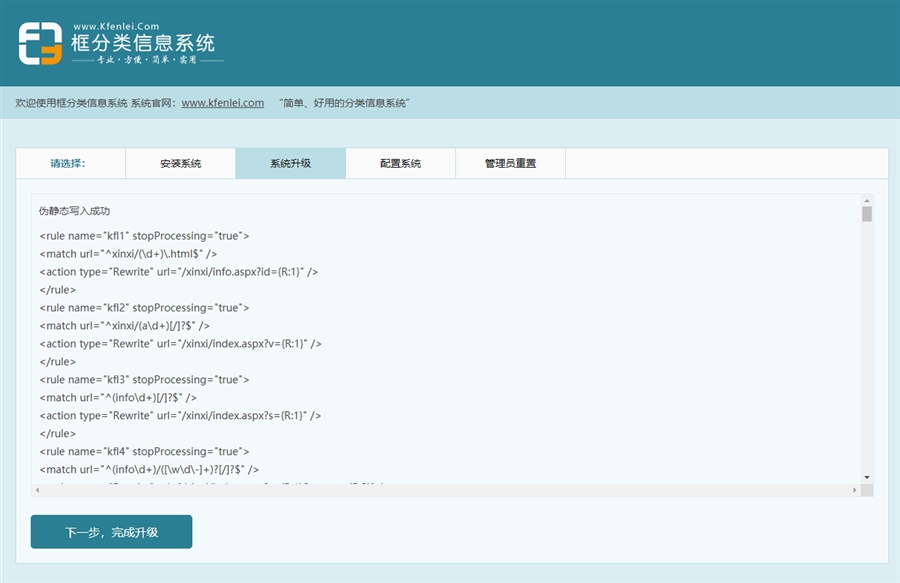Open the 配置系统 tab
Screen dimensions: 900x583
[x=400, y=163]
